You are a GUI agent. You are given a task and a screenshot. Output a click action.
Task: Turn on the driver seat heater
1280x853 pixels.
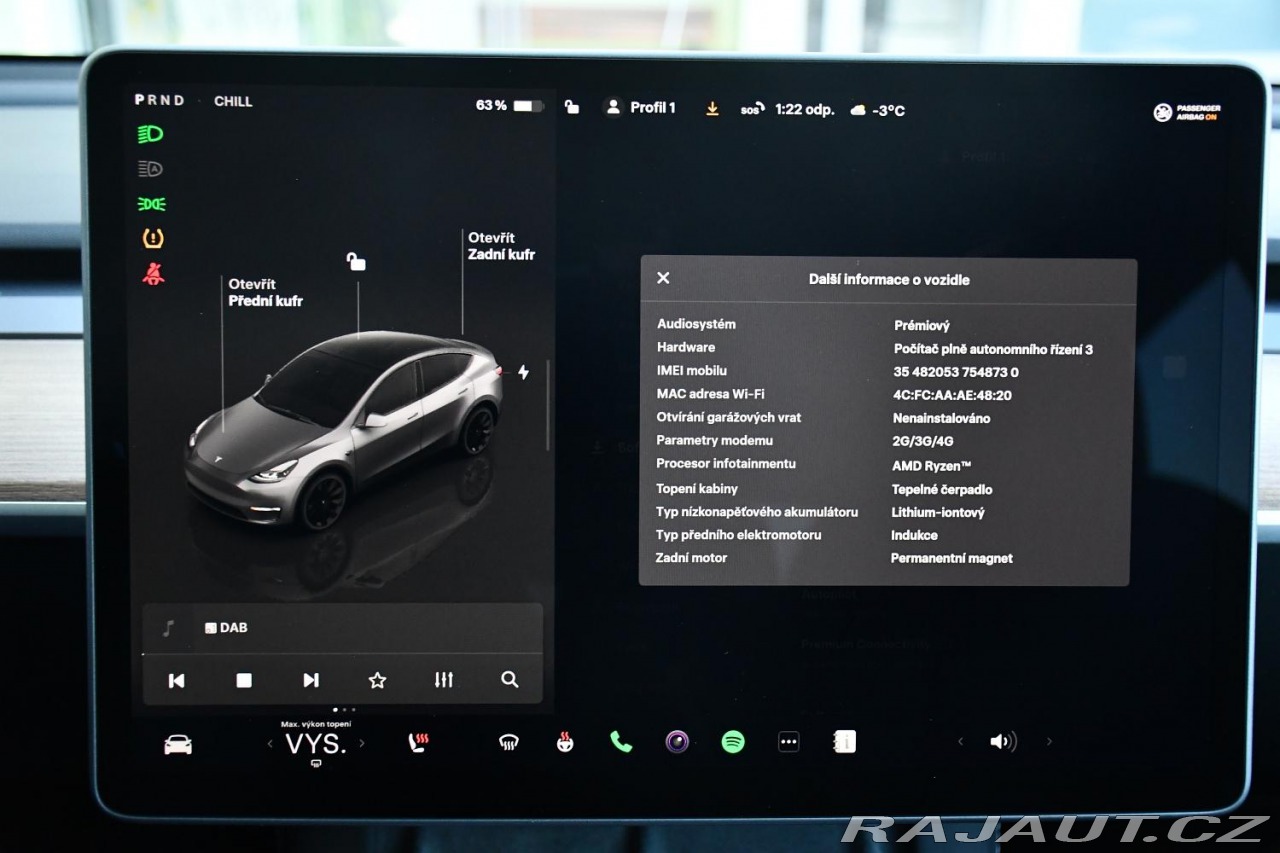pos(419,742)
